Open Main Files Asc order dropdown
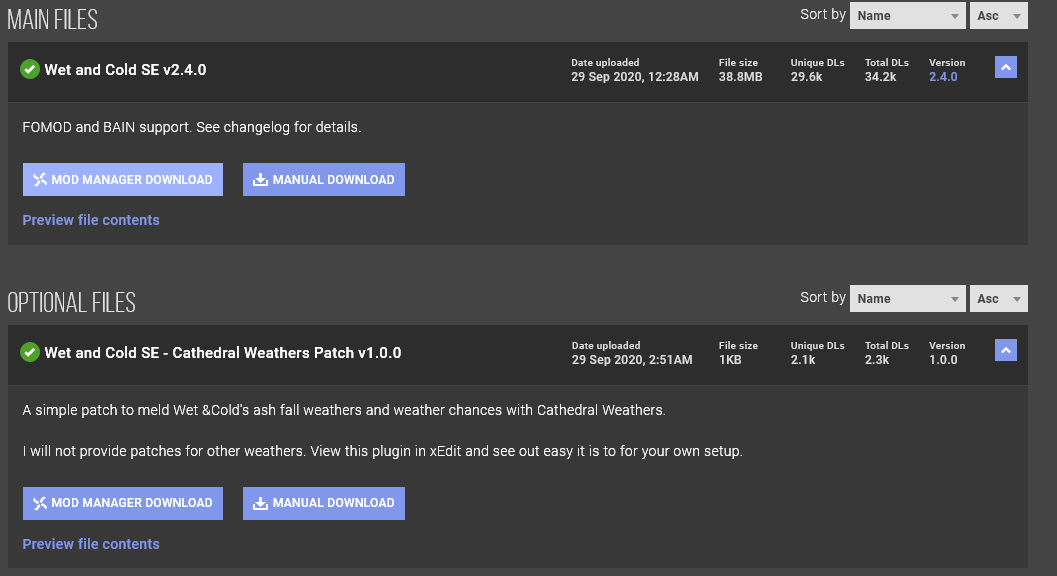 pos(998,16)
